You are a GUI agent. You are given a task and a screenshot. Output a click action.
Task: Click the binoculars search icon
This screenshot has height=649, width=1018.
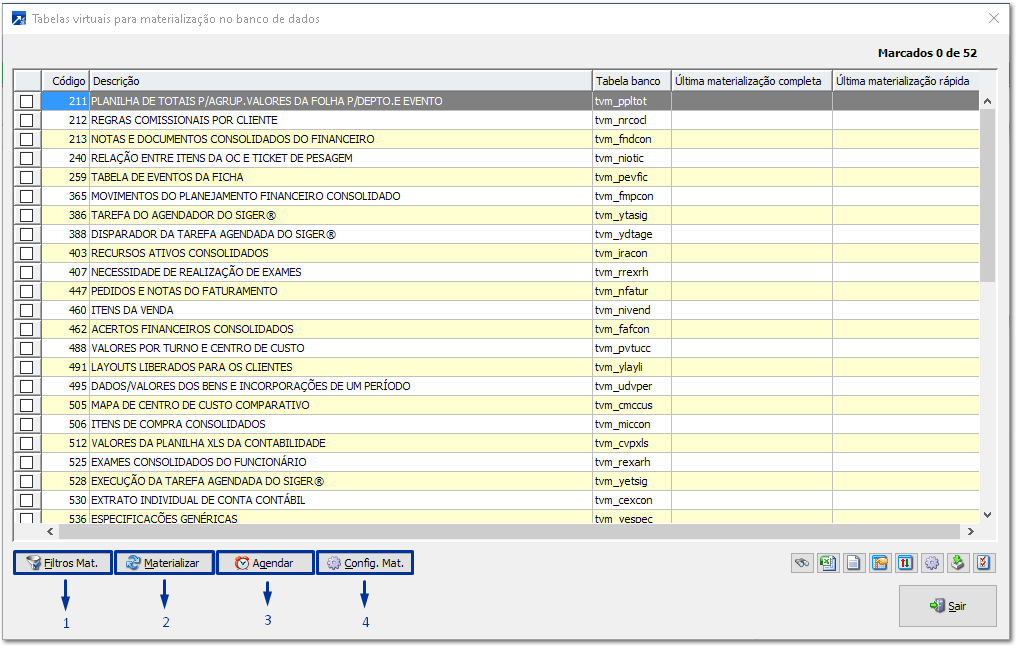pos(802,563)
